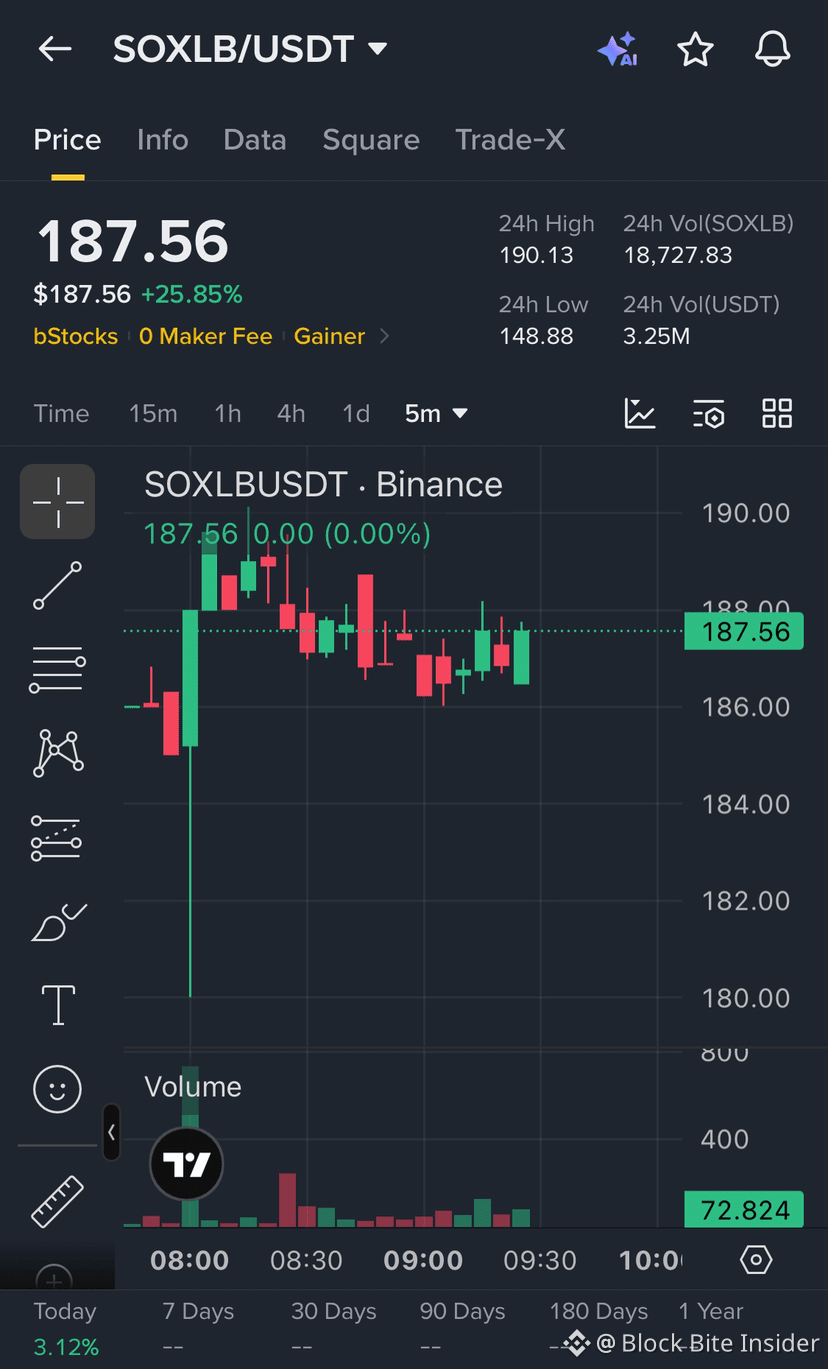Switch to the Info tab
Screen dimensions: 828x1369
click(162, 140)
